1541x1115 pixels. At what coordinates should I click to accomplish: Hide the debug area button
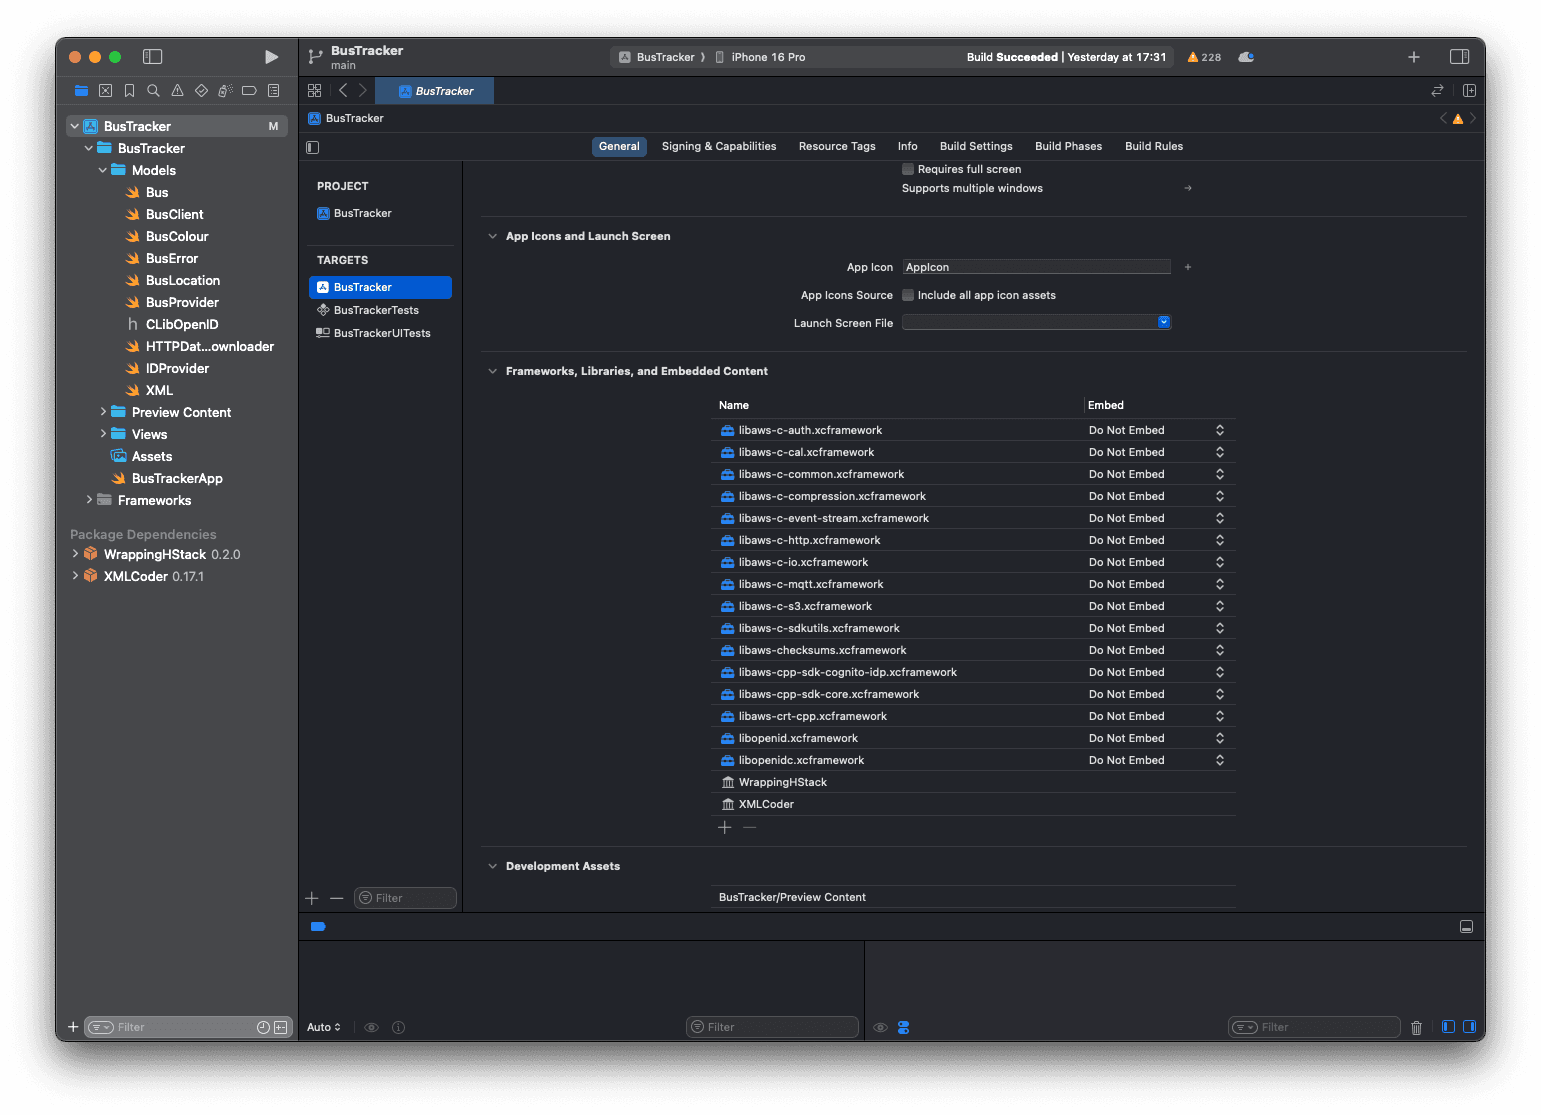pos(1466,927)
